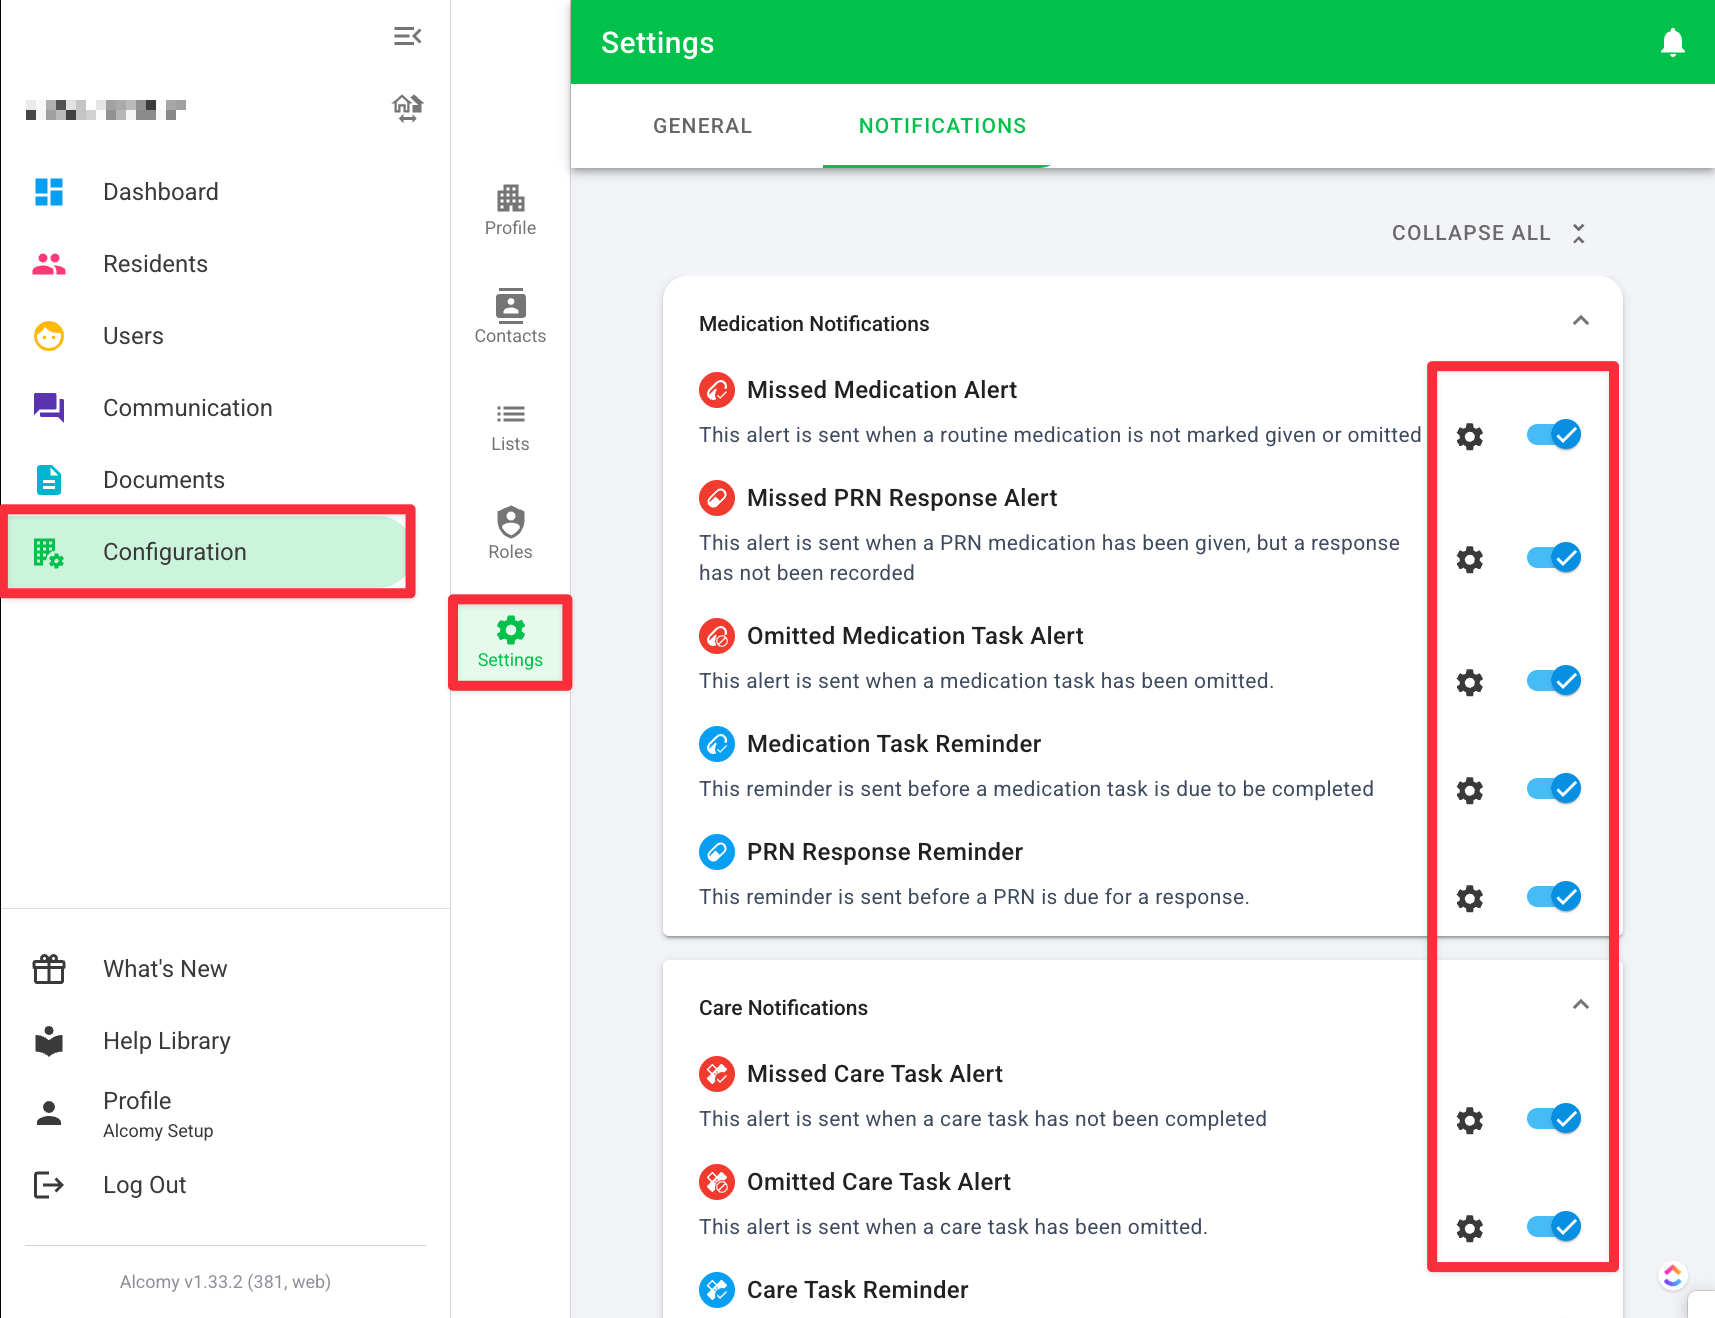The width and height of the screenshot is (1715, 1318).
Task: Click the Alcomy v1.33.2 version text
Action: pyautogui.click(x=225, y=1282)
